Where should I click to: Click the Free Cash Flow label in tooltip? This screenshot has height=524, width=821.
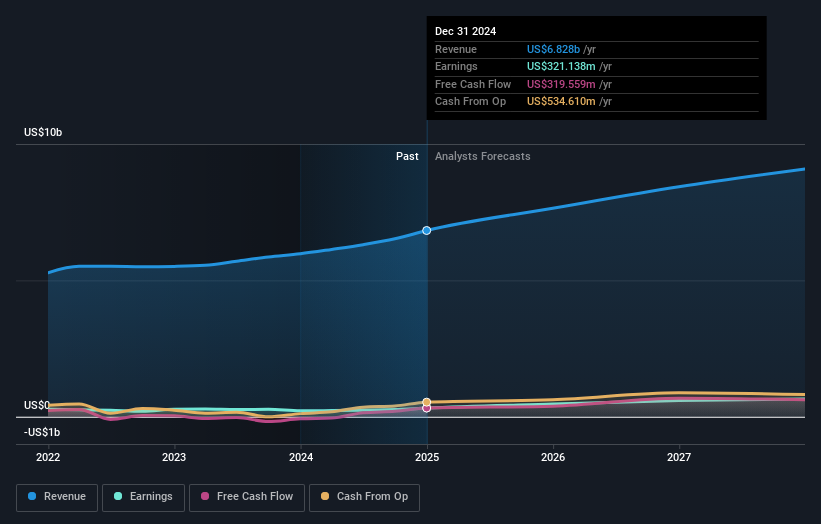coord(473,84)
